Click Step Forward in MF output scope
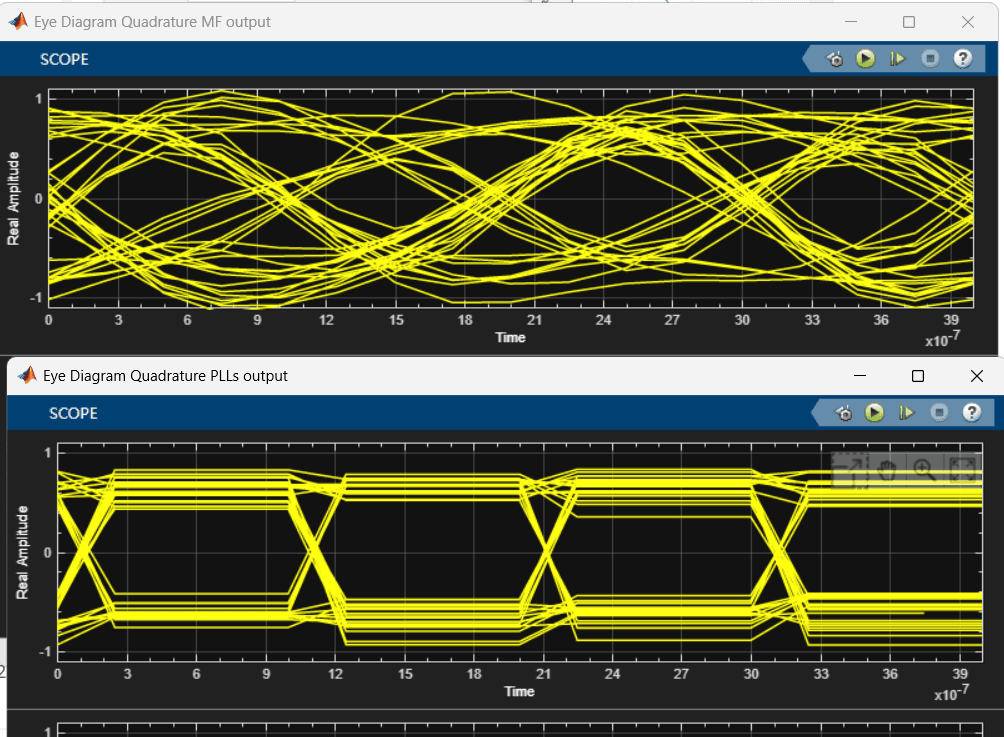 [x=898, y=59]
